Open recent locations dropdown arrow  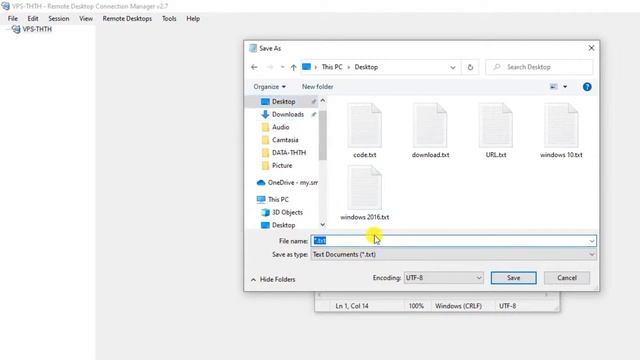282,67
